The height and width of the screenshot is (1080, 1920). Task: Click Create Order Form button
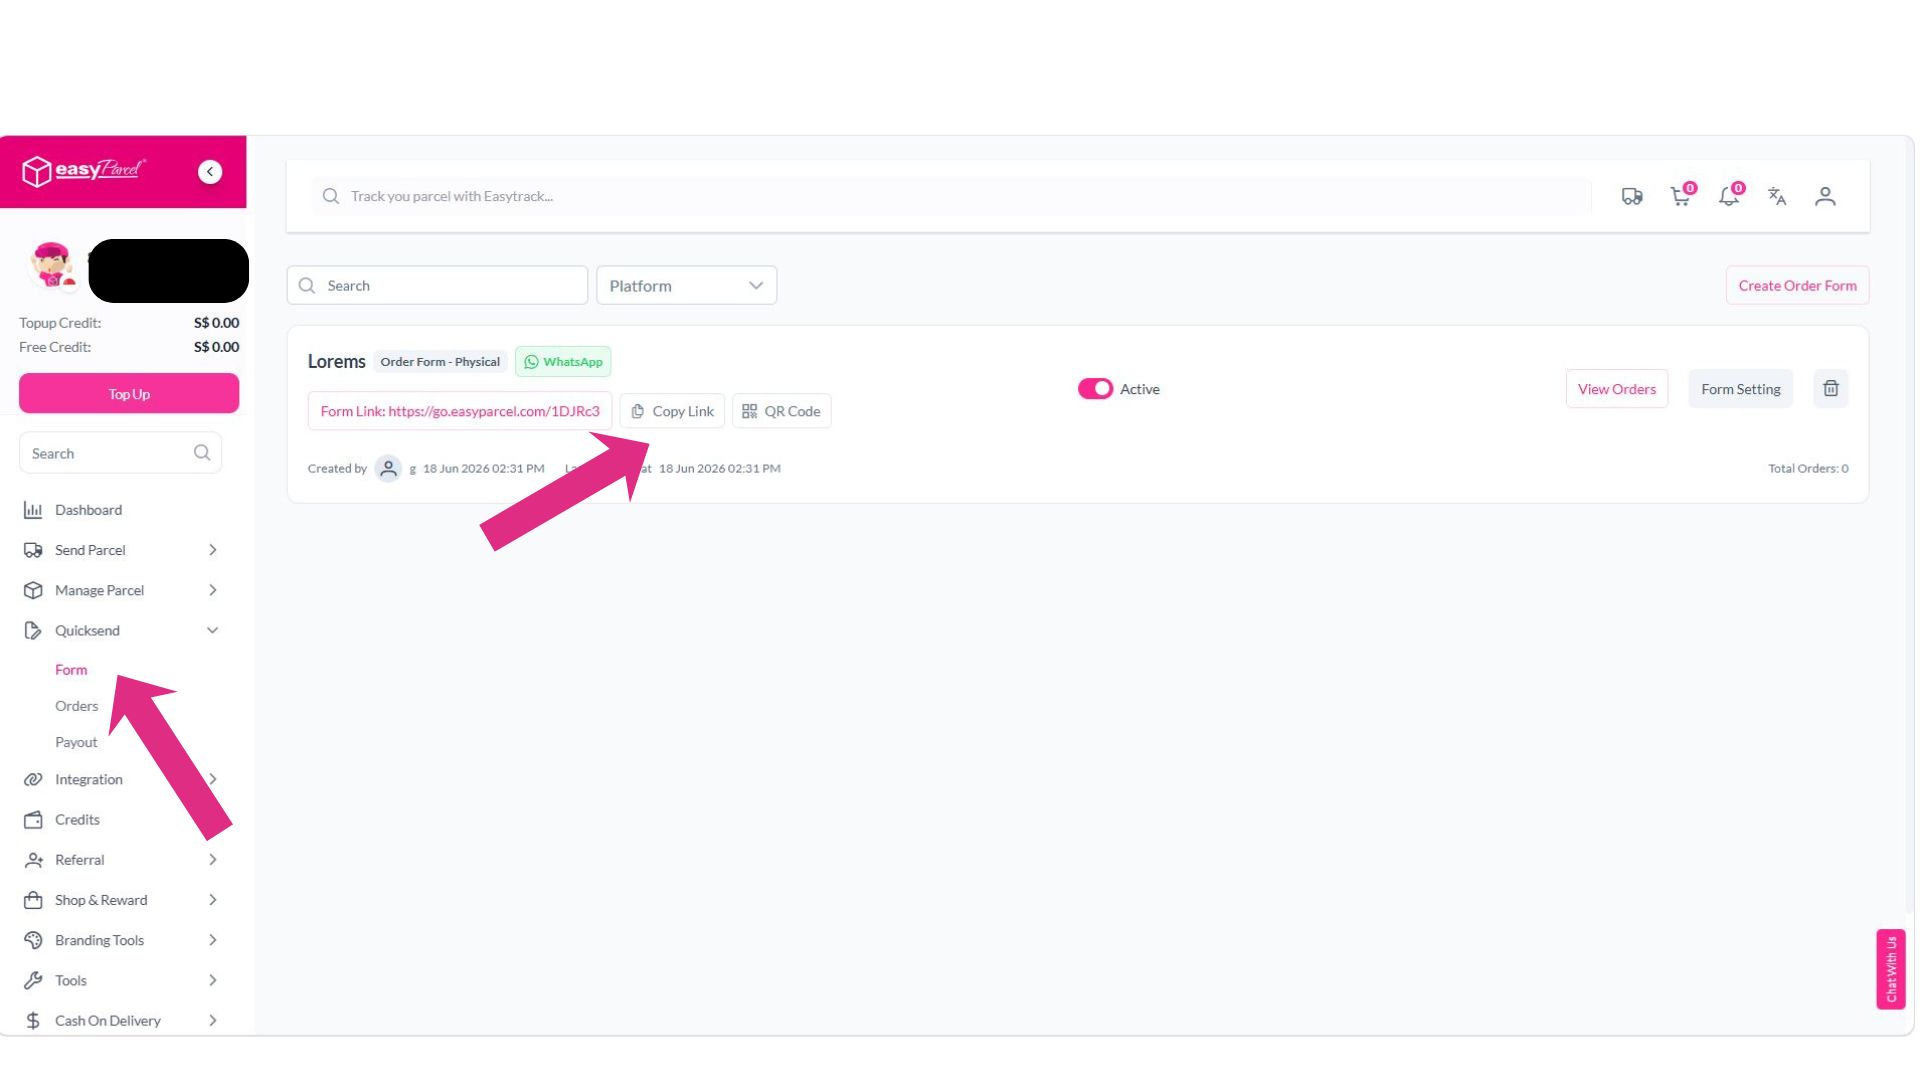click(1797, 285)
